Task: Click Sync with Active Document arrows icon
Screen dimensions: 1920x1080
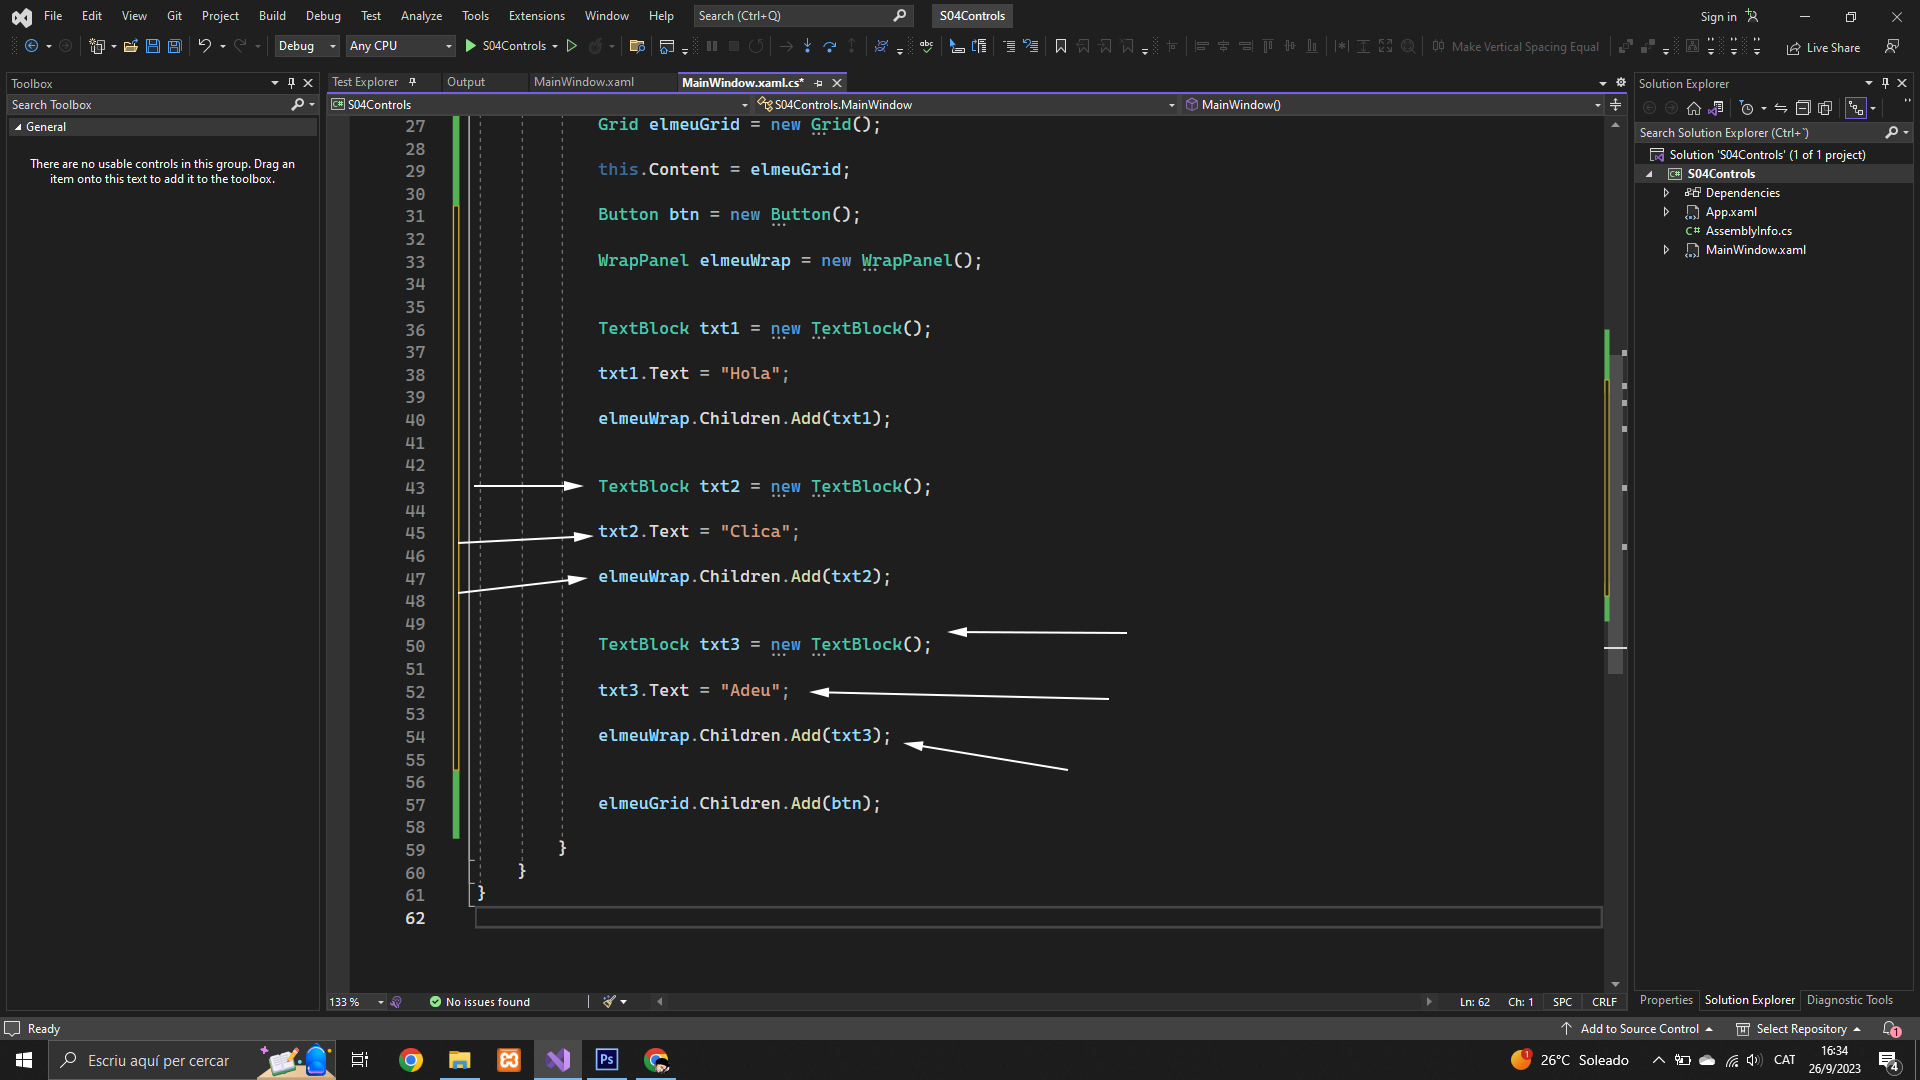Action: pos(1781,108)
